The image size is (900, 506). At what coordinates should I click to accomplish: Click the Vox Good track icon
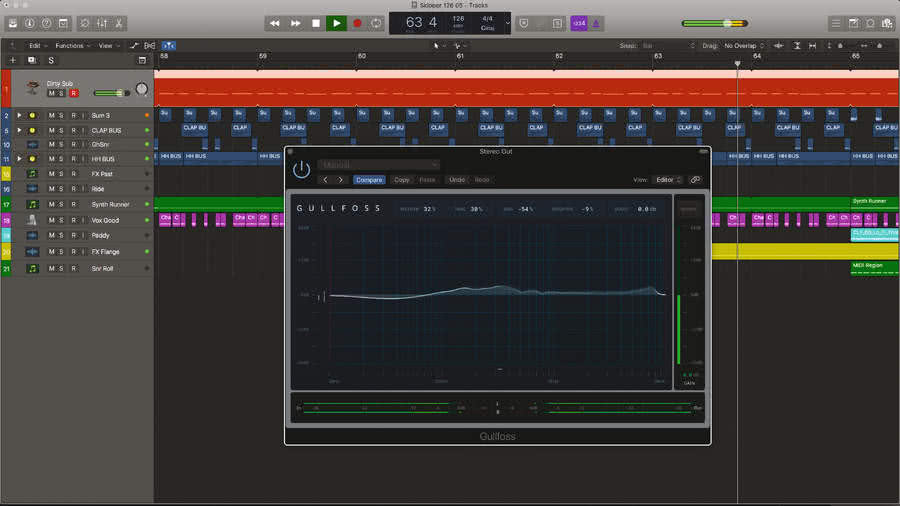tap(32, 220)
